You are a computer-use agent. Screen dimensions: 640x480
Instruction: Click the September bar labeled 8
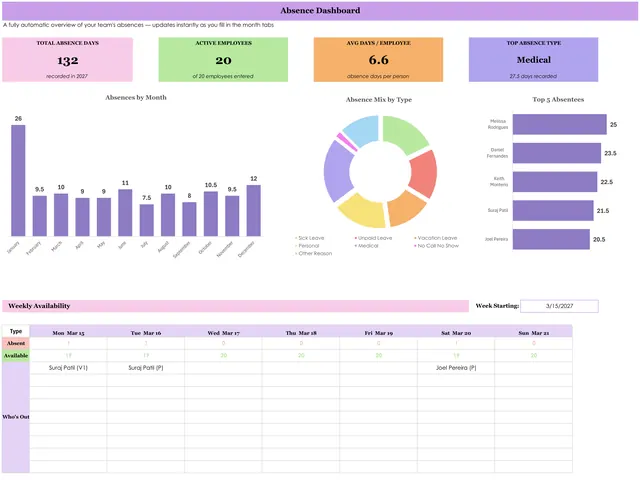tap(189, 219)
